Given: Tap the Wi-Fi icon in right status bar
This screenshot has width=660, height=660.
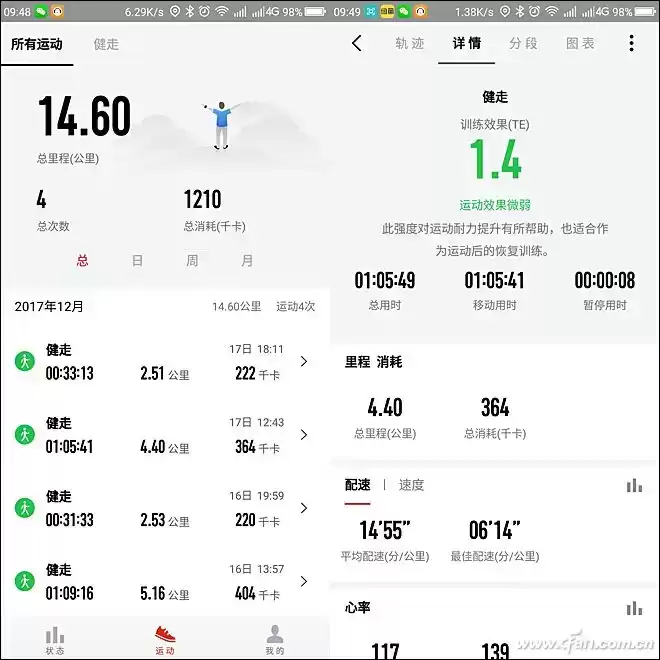Looking at the screenshot, I should click(x=552, y=11).
